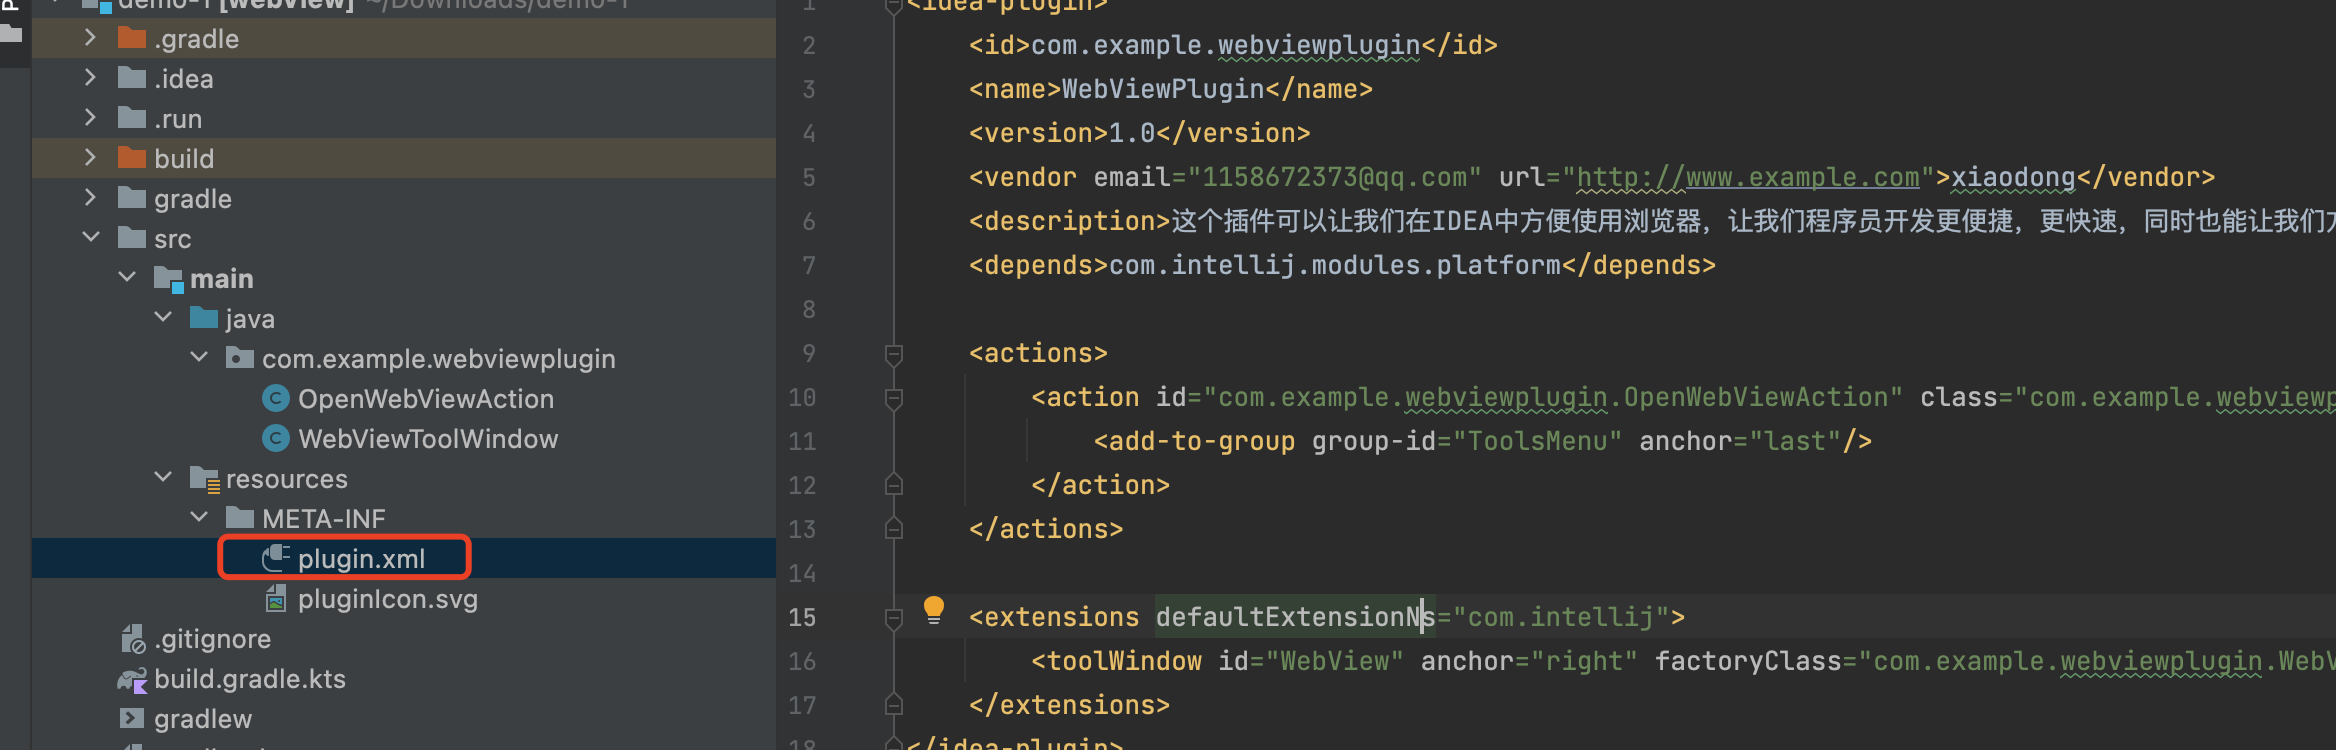Viewport: 2336px width, 750px height.
Task: Collapse the META-INF folder chevron
Action: [199, 518]
